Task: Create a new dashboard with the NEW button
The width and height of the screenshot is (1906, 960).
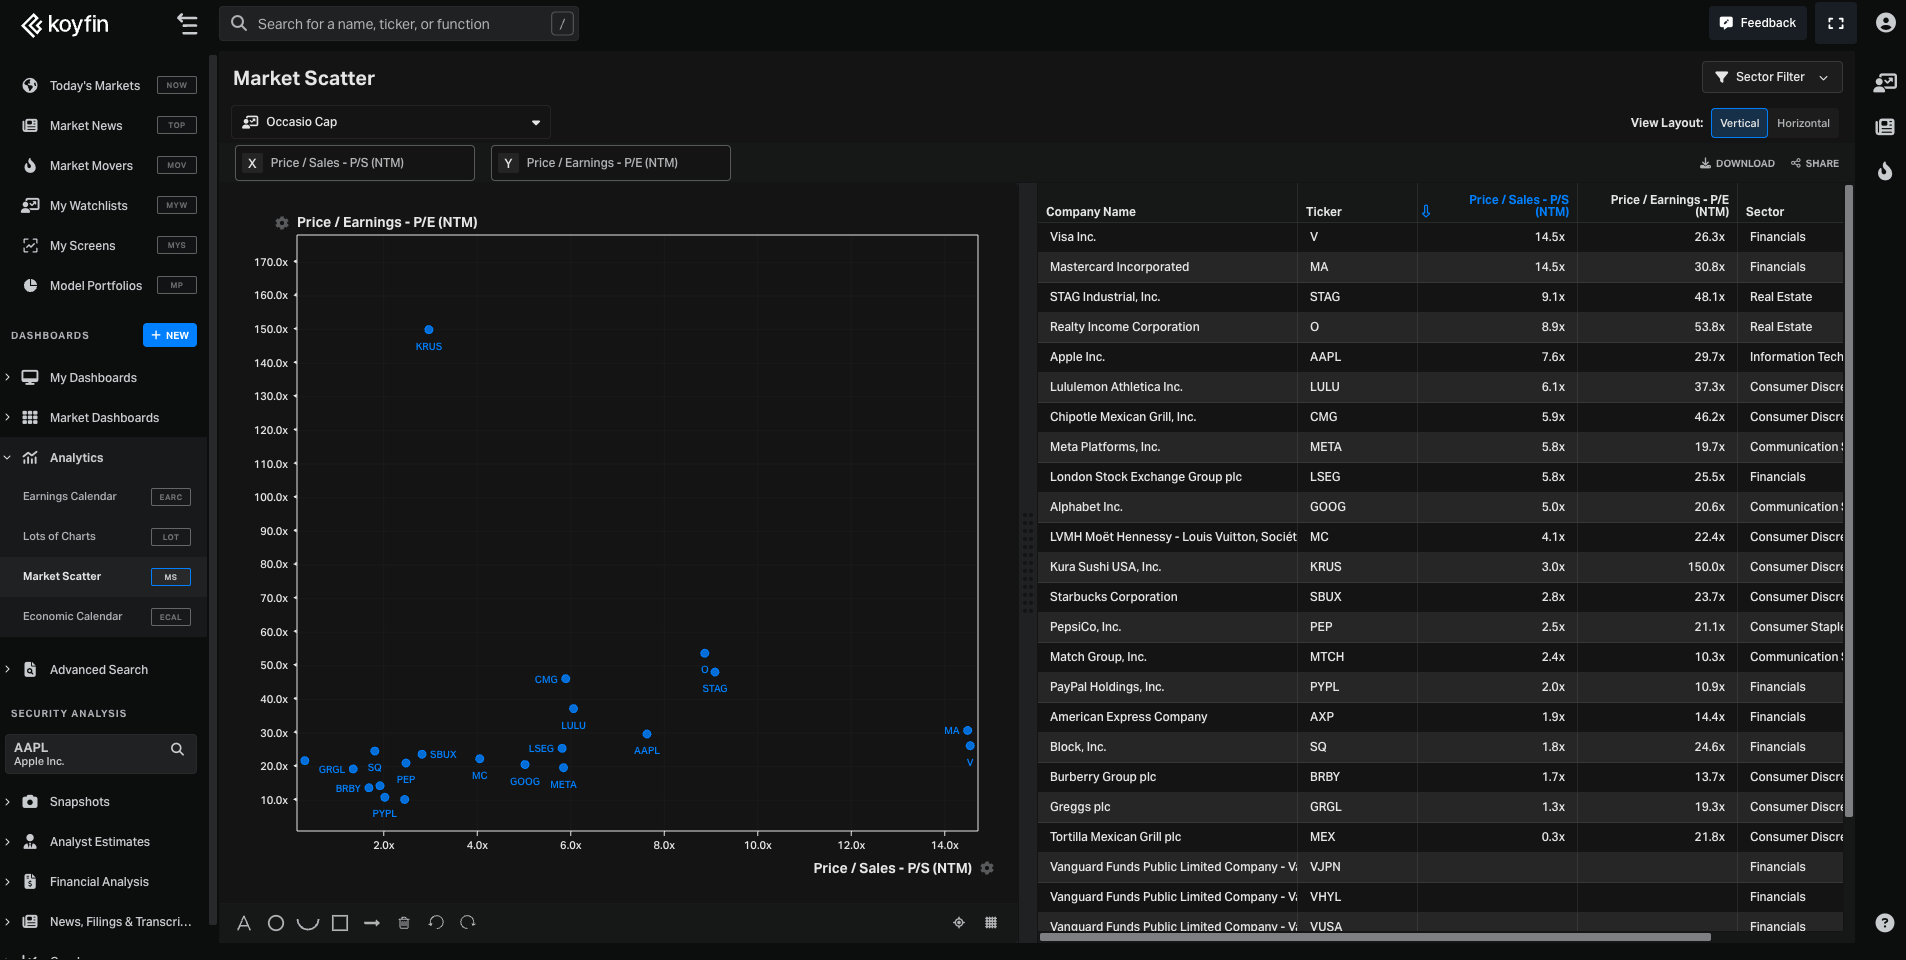Action: (x=170, y=335)
